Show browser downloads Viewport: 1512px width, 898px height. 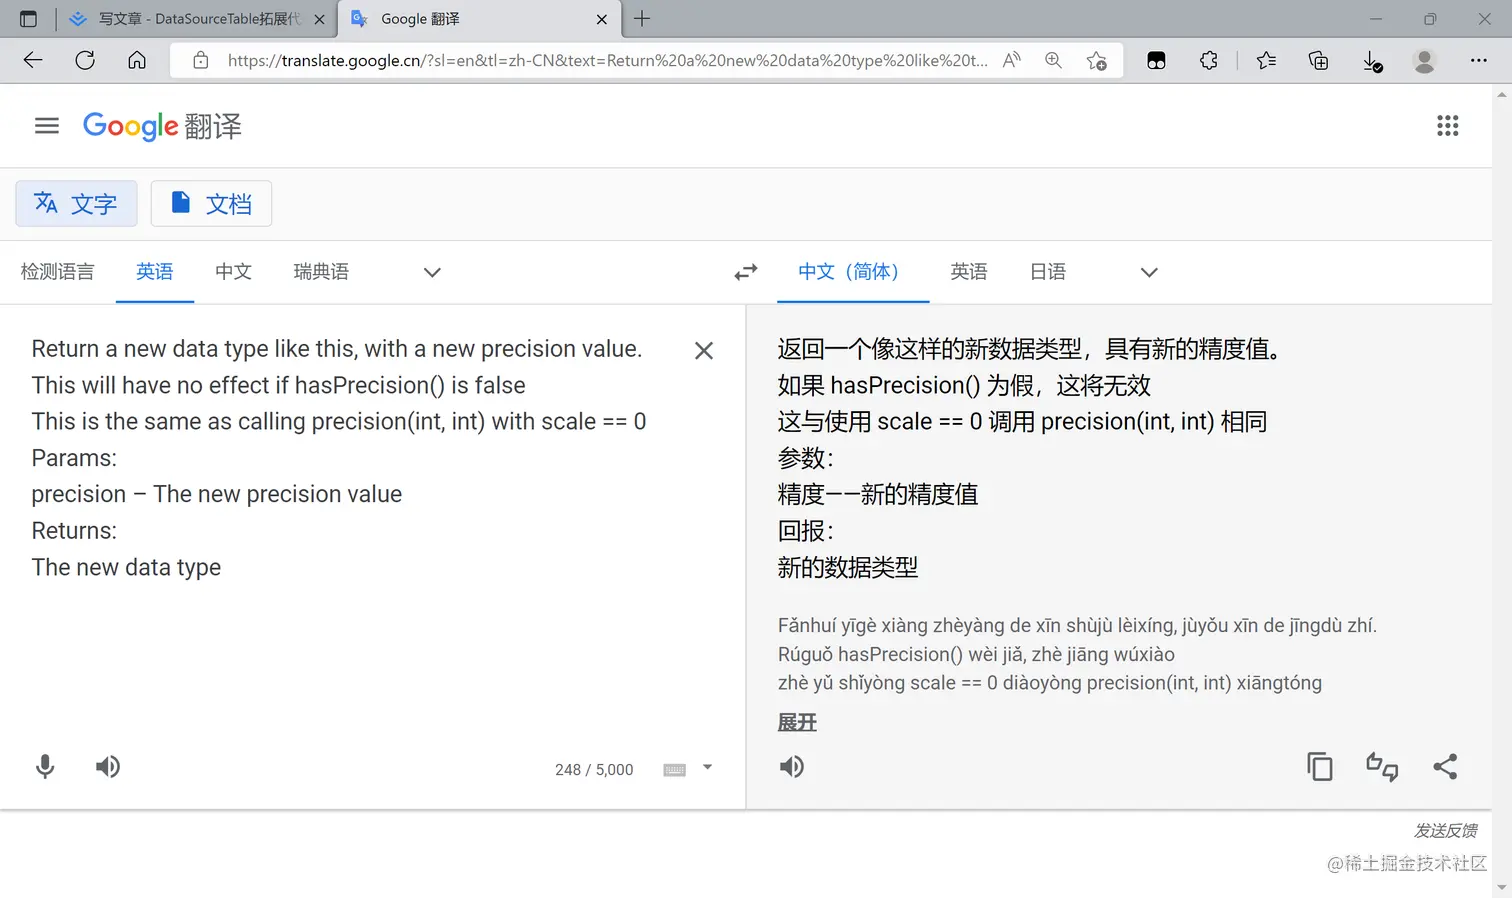1373,61
